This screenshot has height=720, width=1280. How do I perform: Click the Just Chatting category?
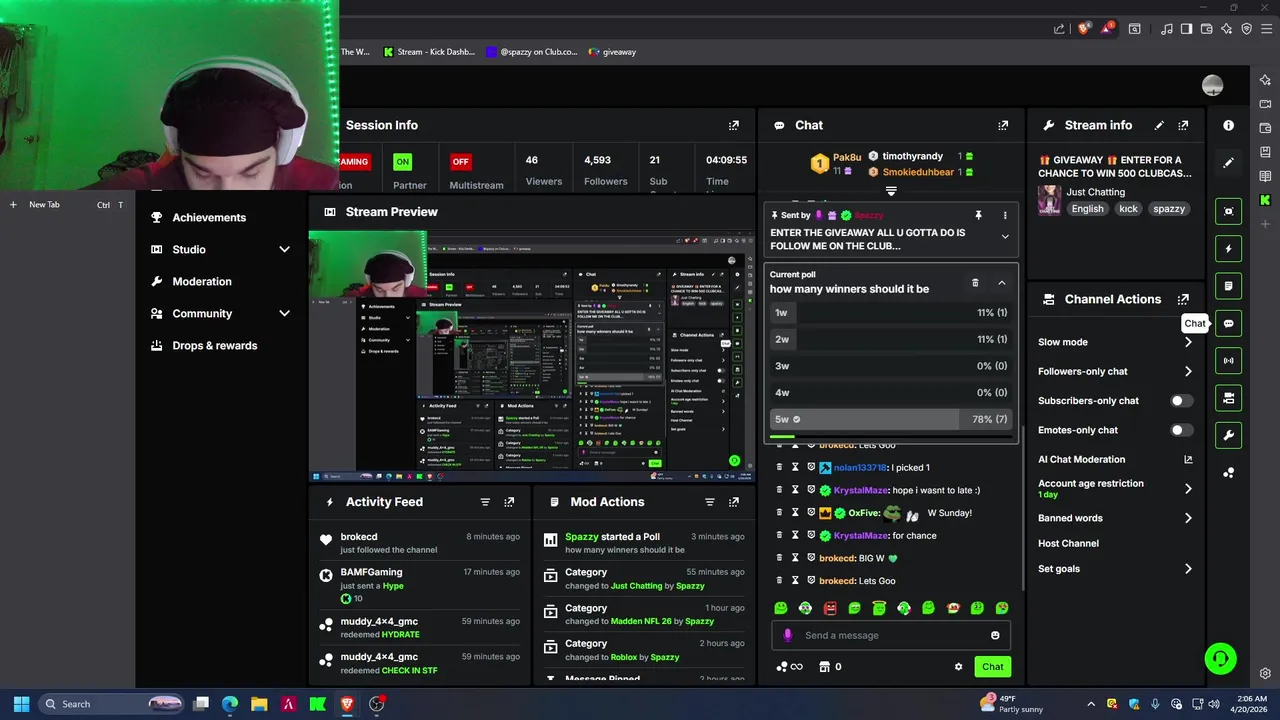1095,192
